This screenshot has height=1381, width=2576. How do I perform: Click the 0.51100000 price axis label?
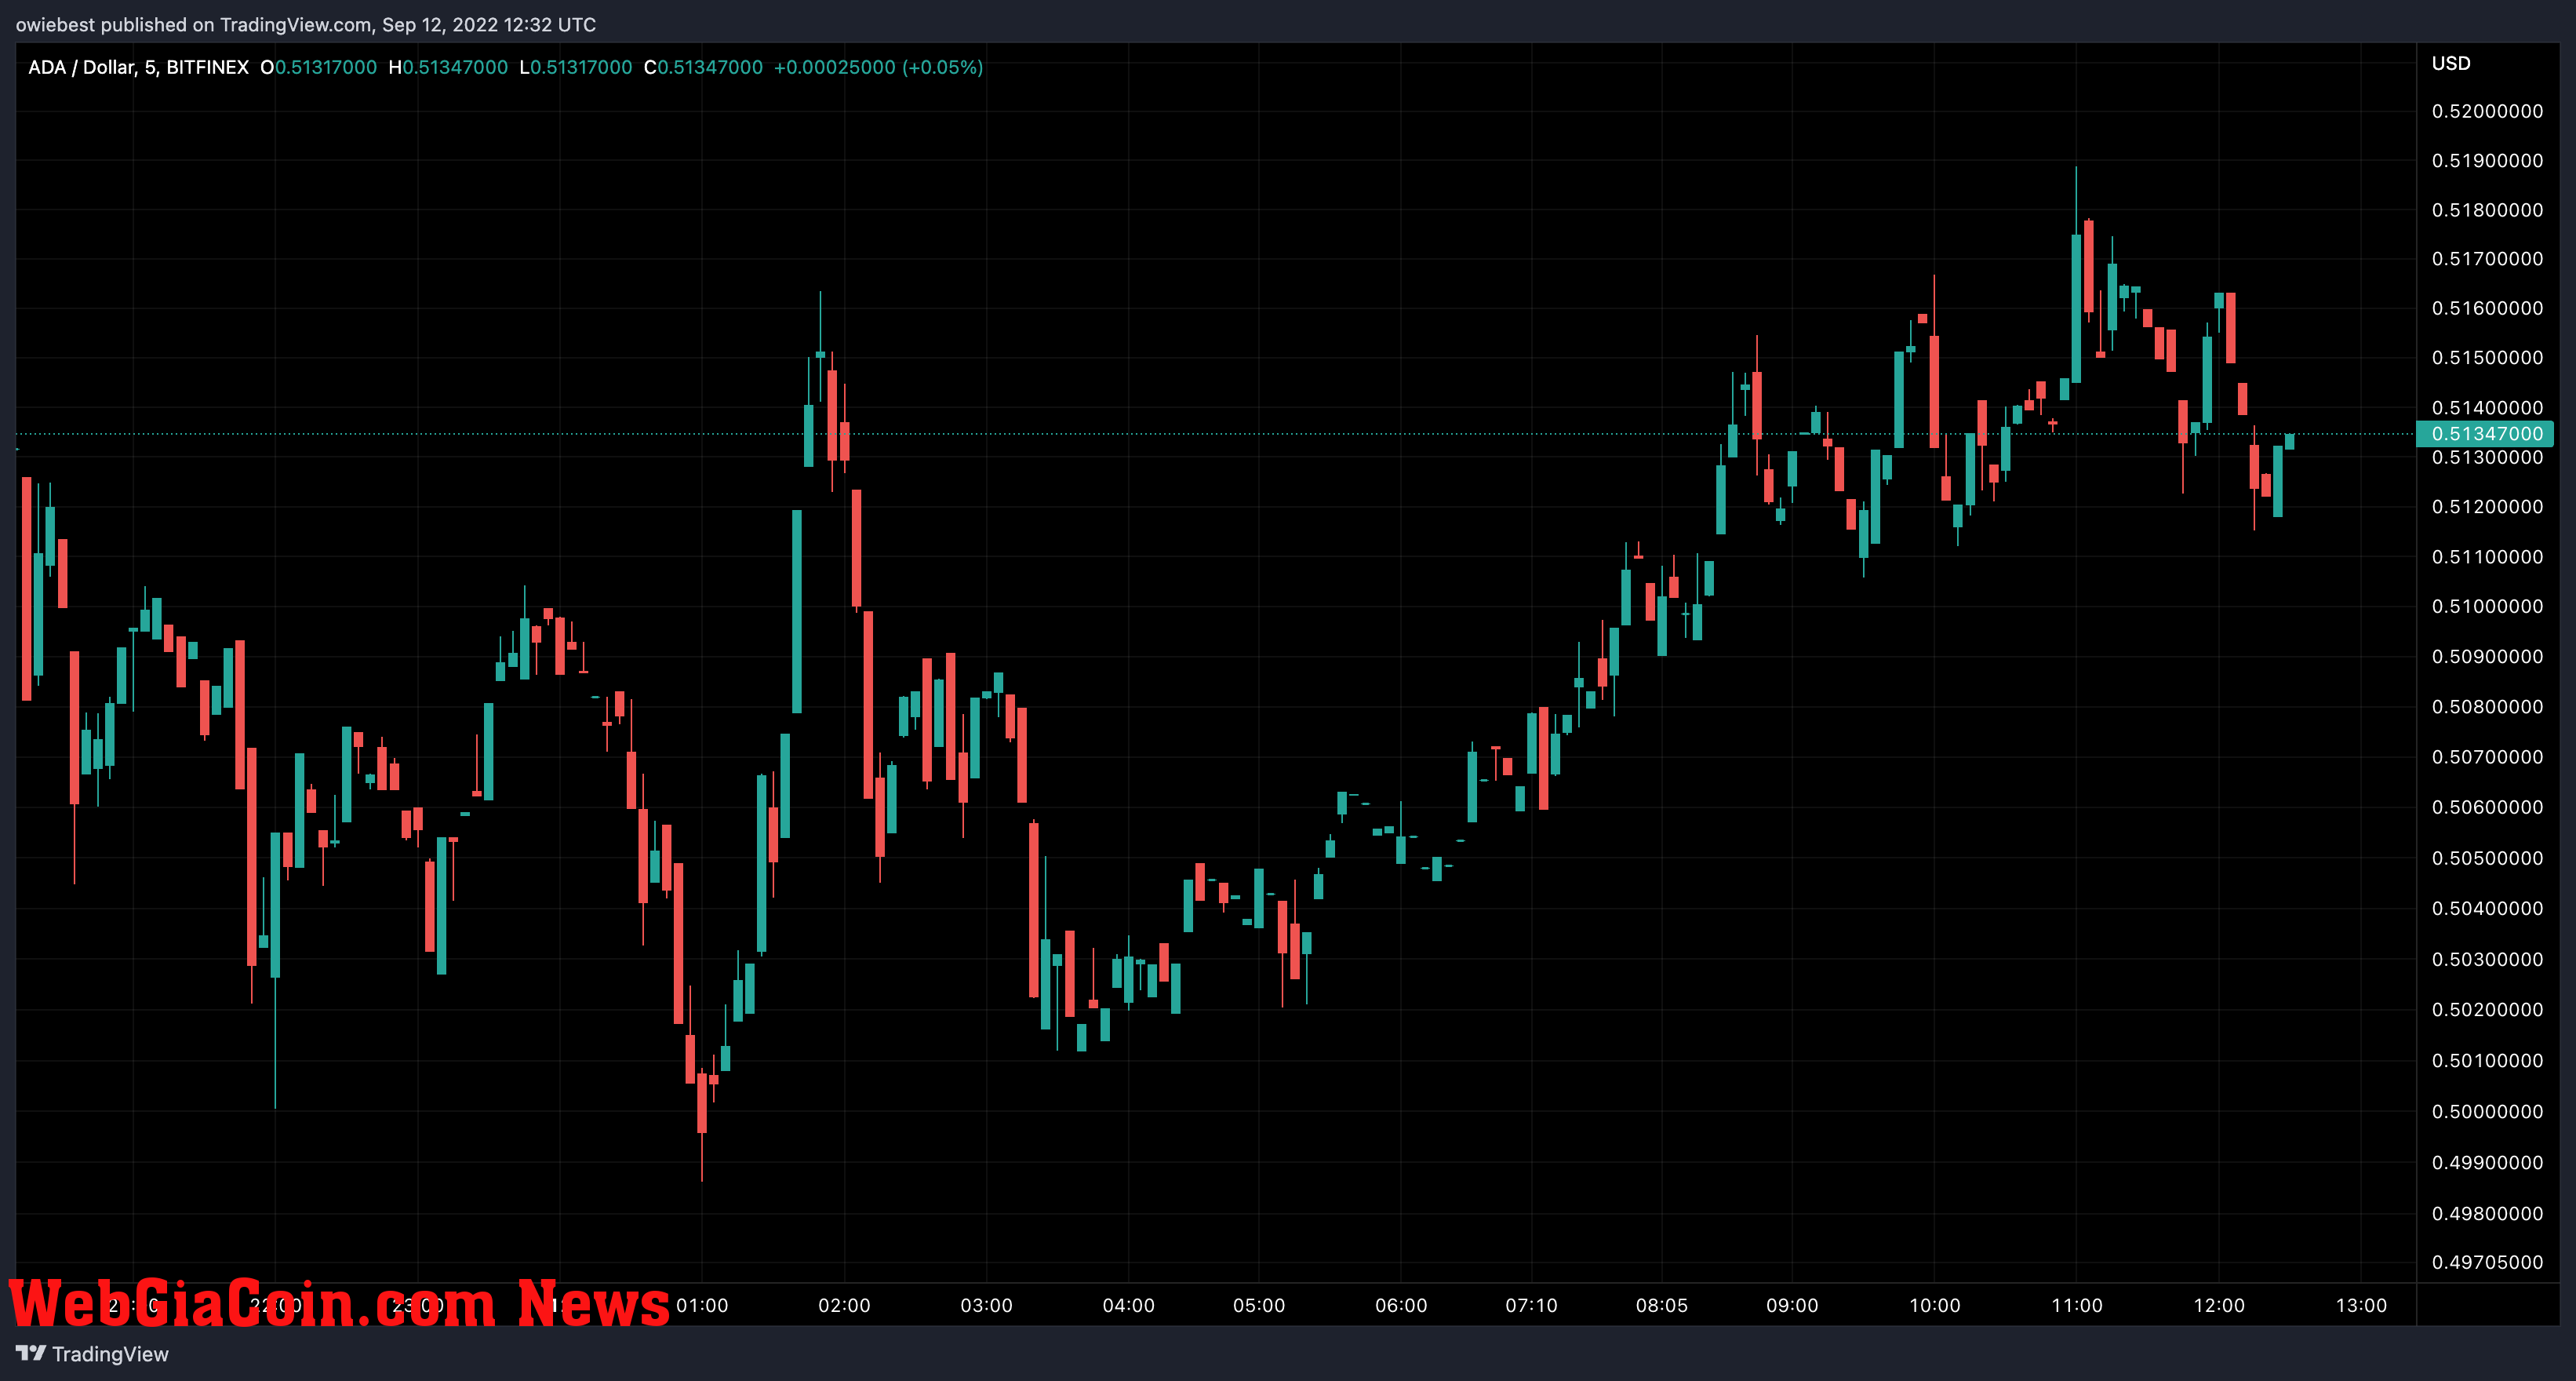[x=2487, y=557]
